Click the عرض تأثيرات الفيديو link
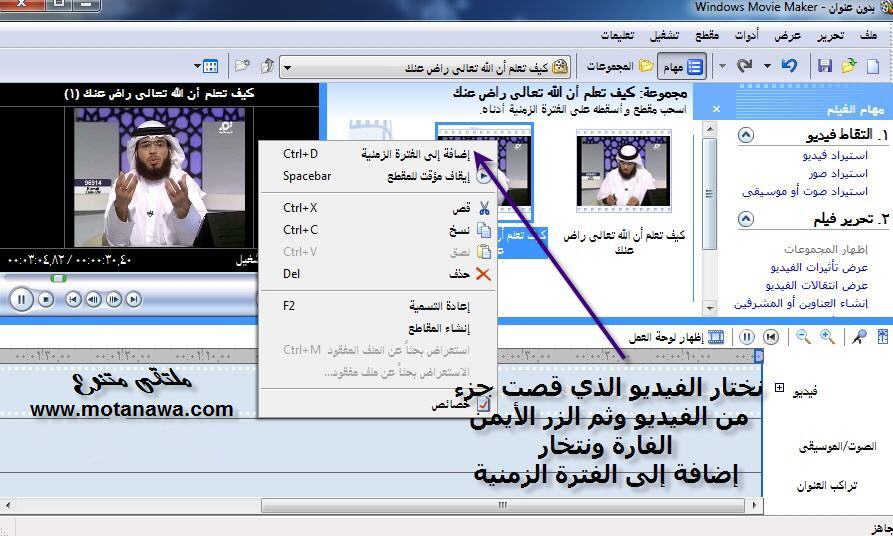 pyautogui.click(x=819, y=268)
